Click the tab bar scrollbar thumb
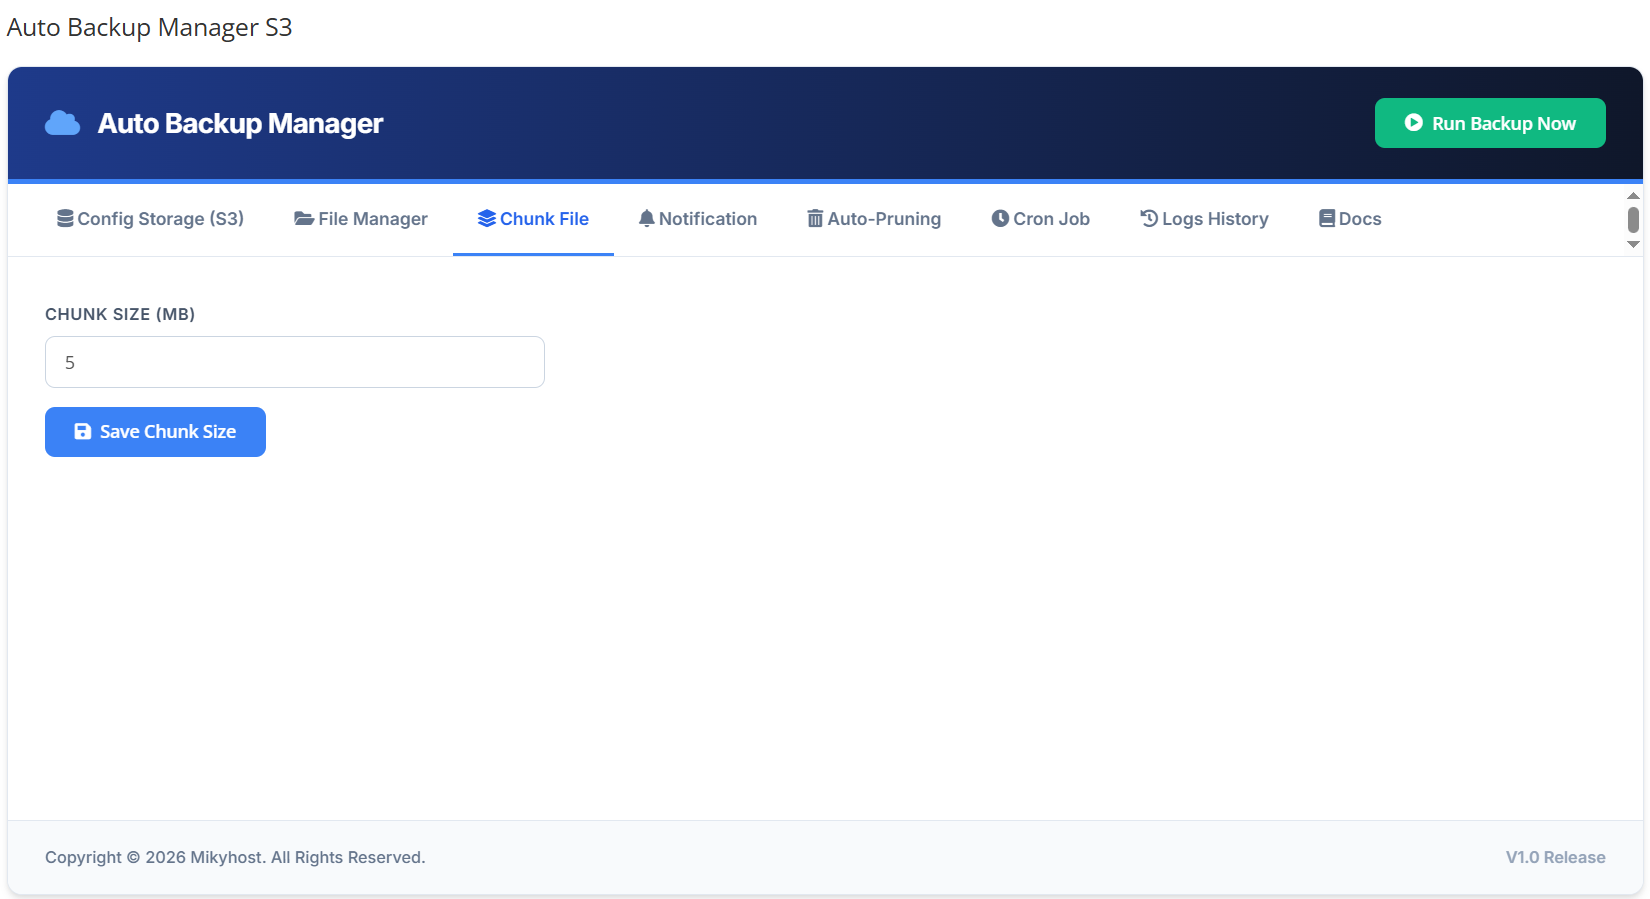The width and height of the screenshot is (1650, 899). pyautogui.click(x=1633, y=219)
